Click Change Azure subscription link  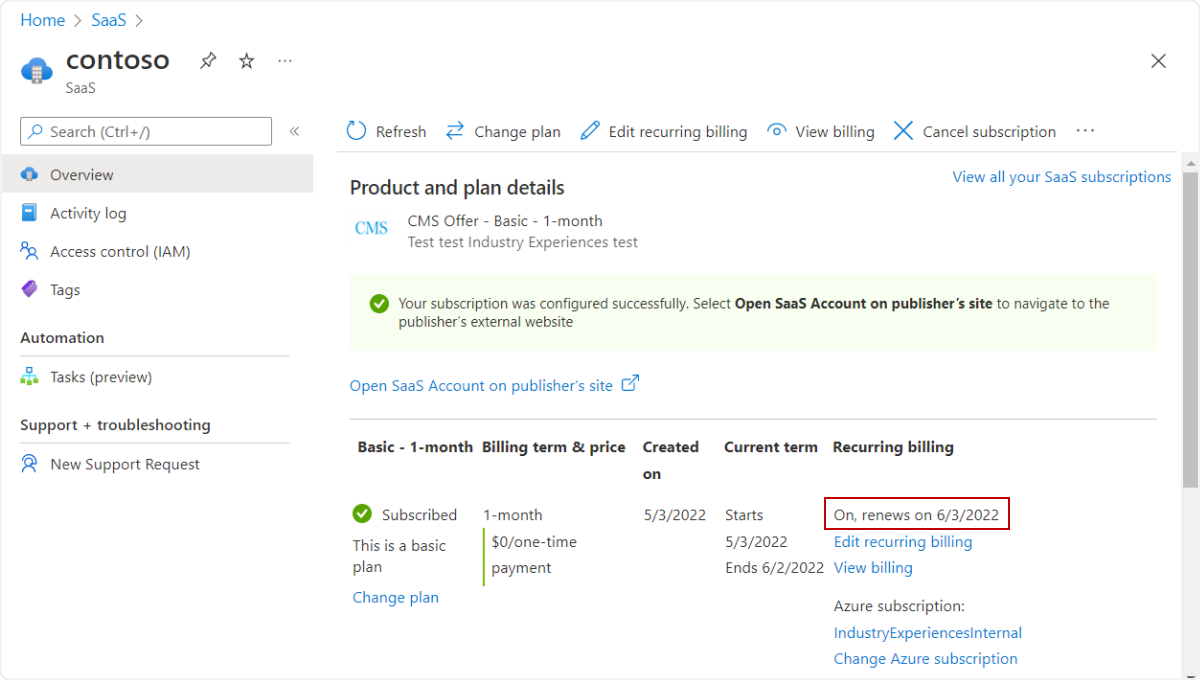tap(926, 659)
